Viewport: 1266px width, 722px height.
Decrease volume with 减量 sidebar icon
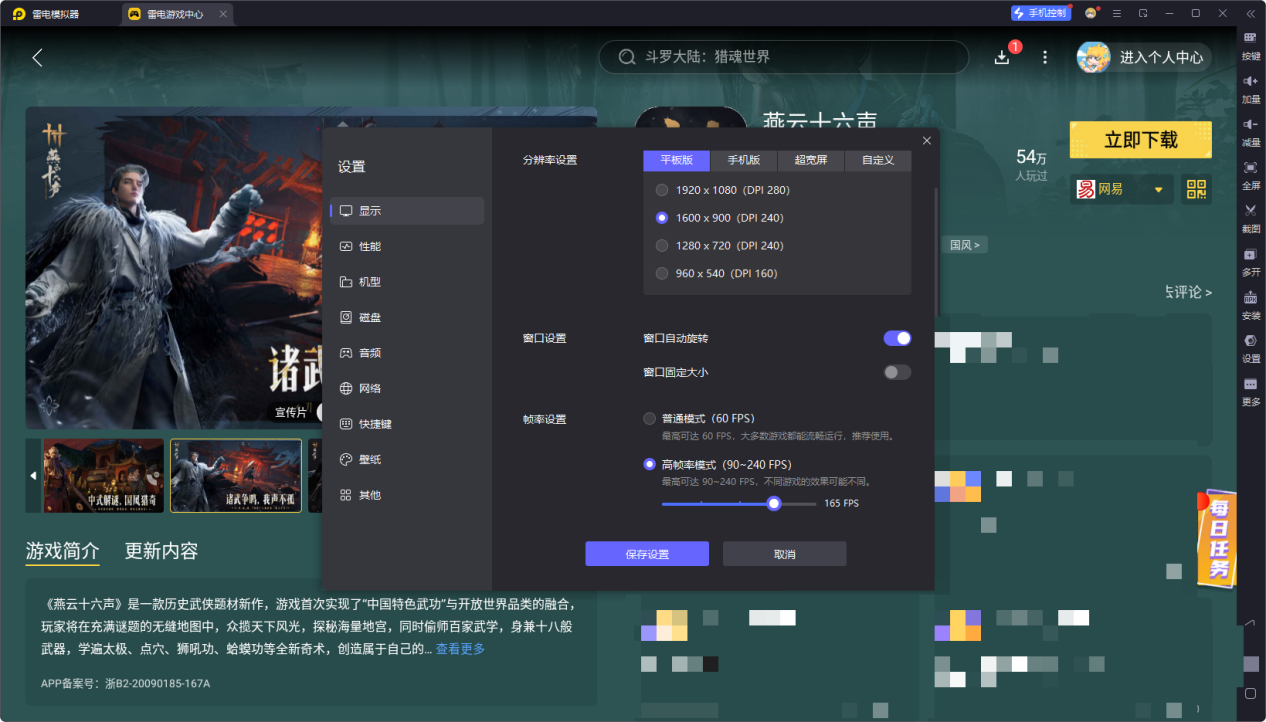point(1251,131)
